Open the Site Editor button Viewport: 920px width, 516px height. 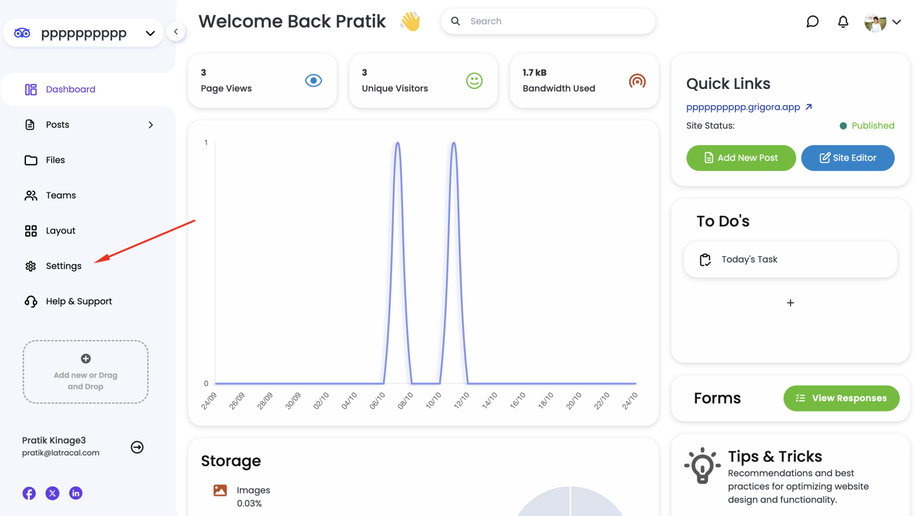tap(847, 158)
